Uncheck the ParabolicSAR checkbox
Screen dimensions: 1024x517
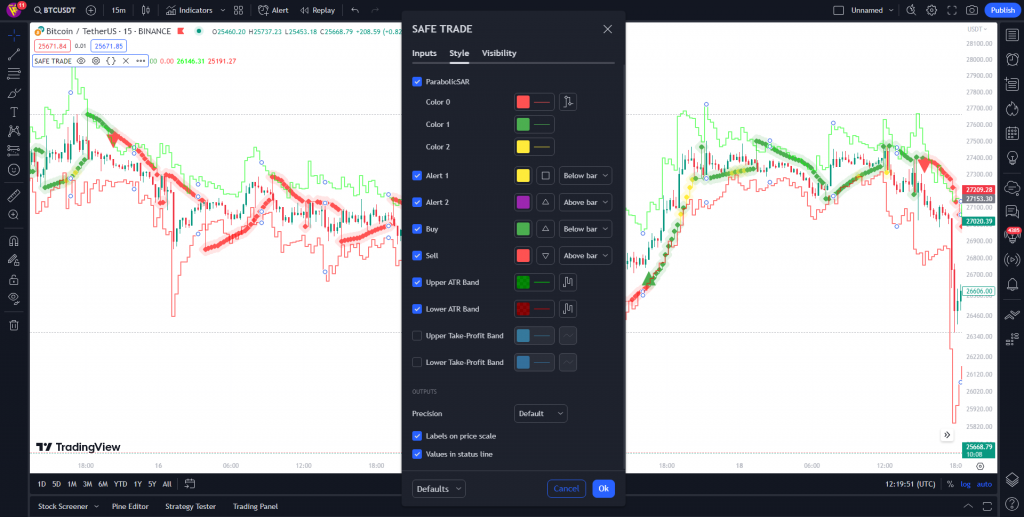click(x=417, y=82)
